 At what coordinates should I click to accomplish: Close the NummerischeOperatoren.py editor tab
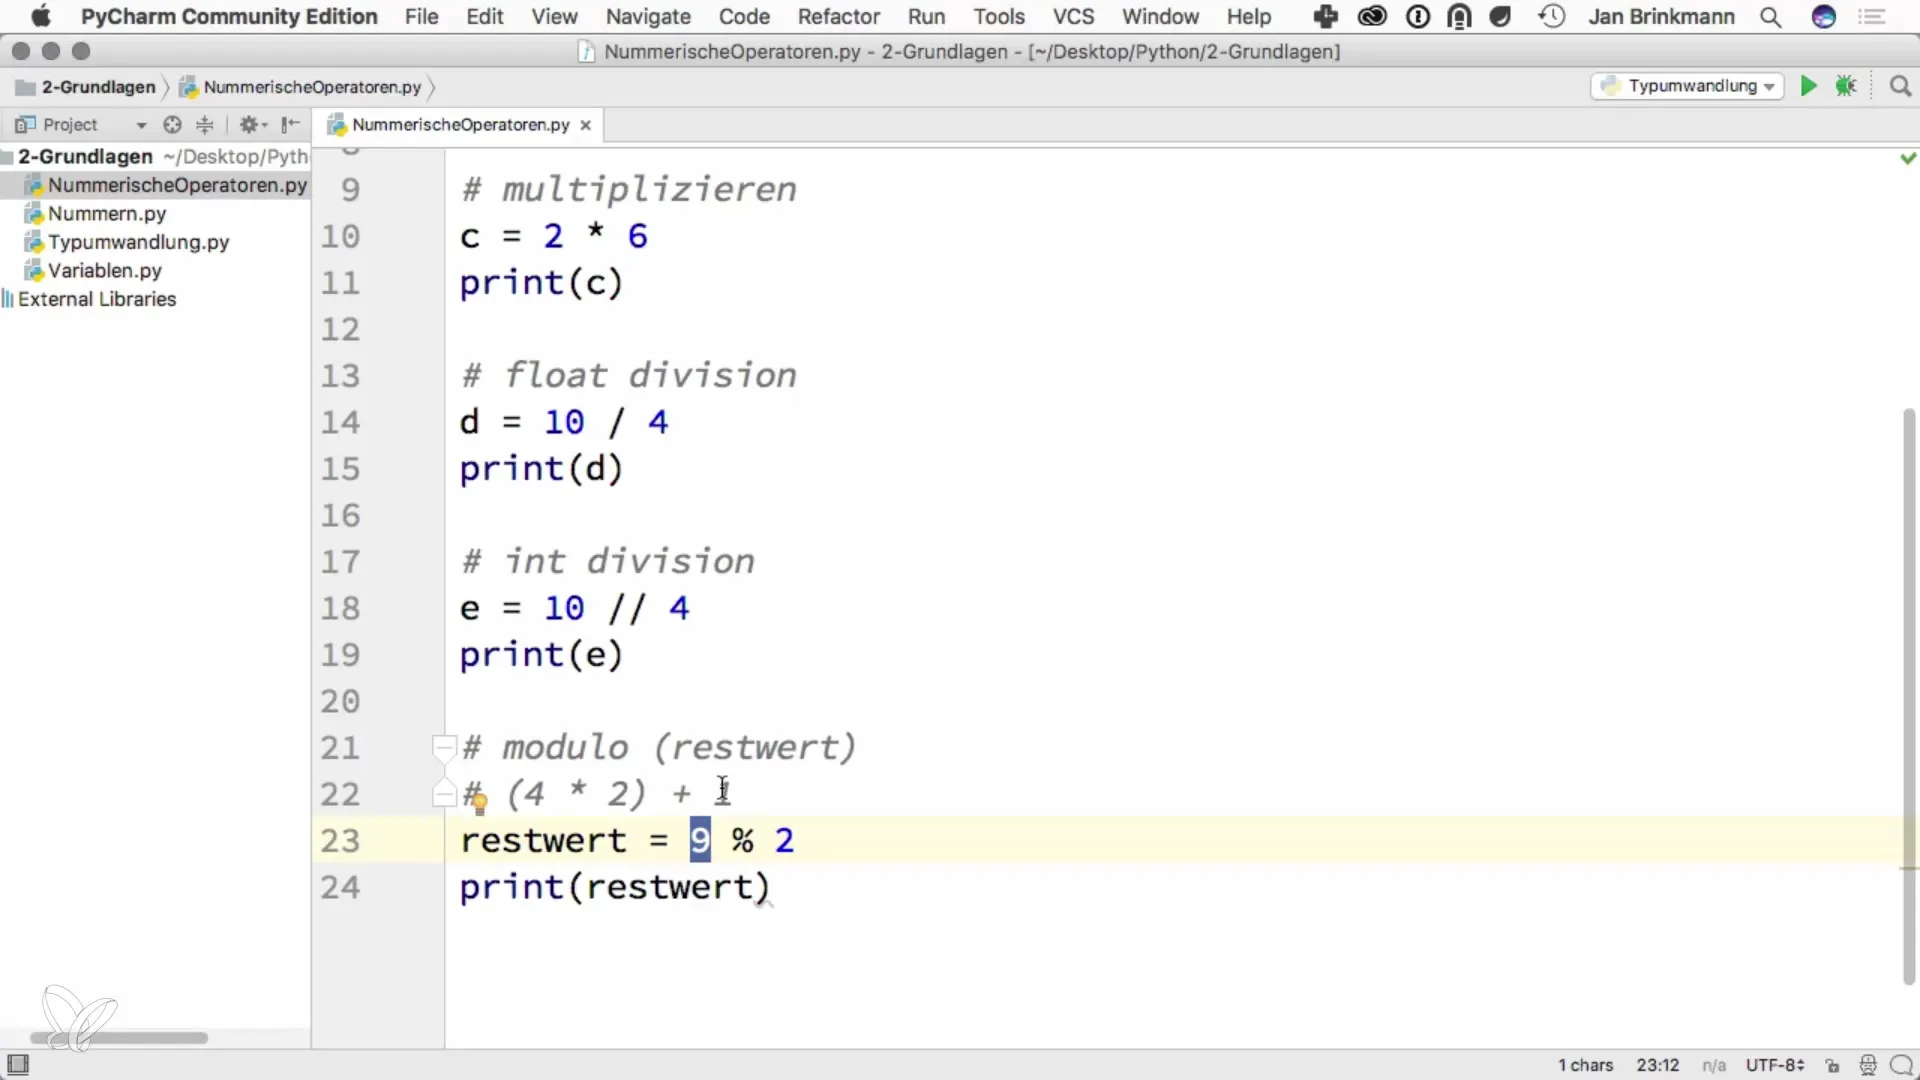(x=586, y=125)
